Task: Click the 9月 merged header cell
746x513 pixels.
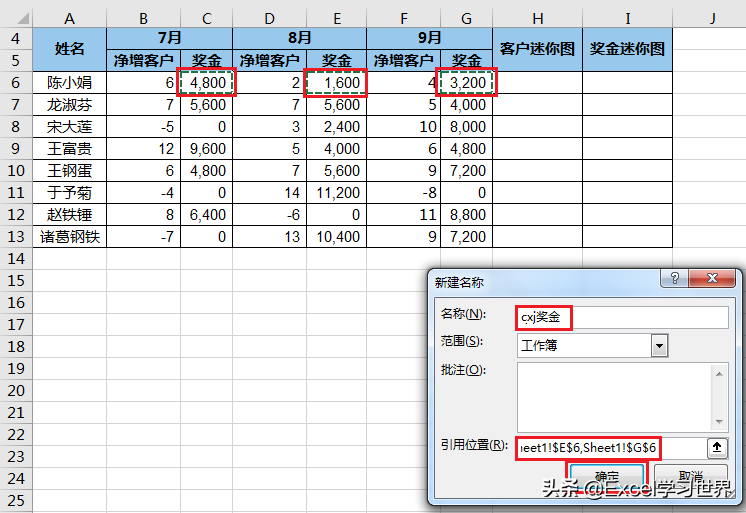Action: click(429, 38)
